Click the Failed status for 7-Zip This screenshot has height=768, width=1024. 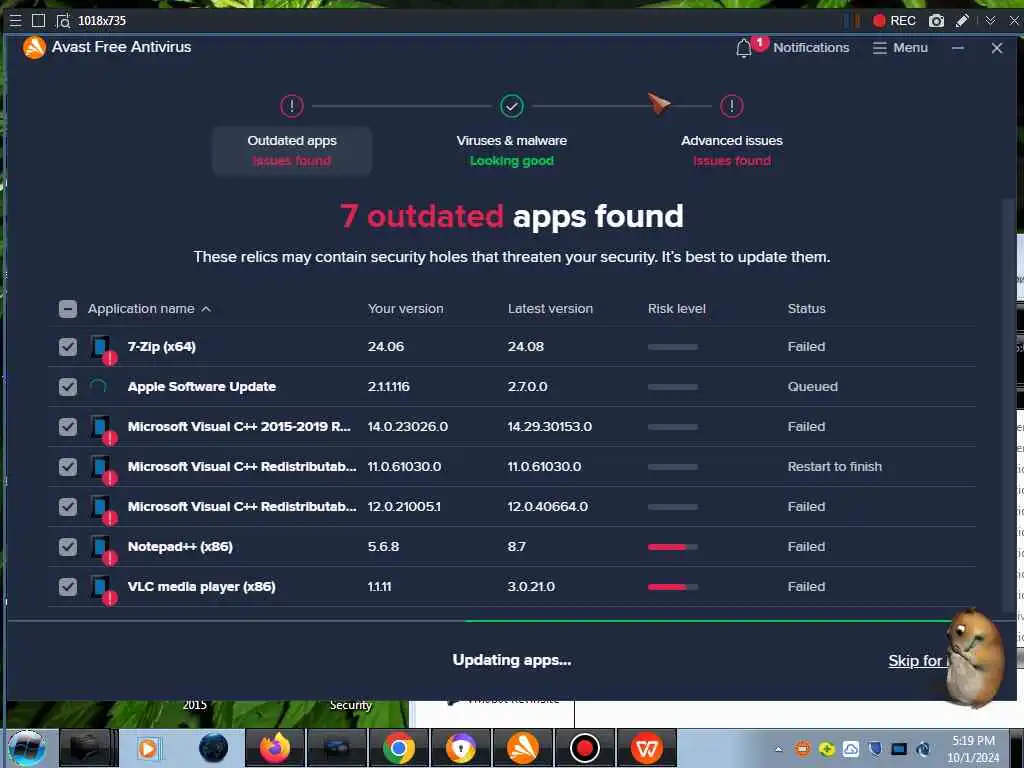pos(806,347)
